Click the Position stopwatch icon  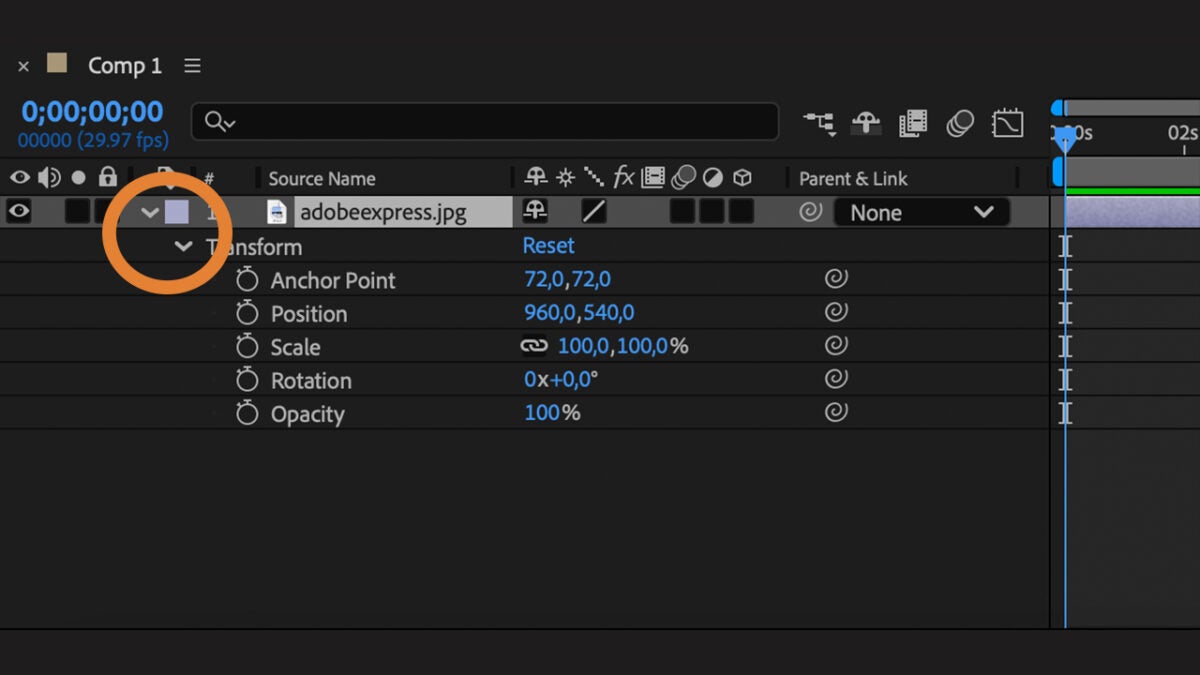pos(247,314)
